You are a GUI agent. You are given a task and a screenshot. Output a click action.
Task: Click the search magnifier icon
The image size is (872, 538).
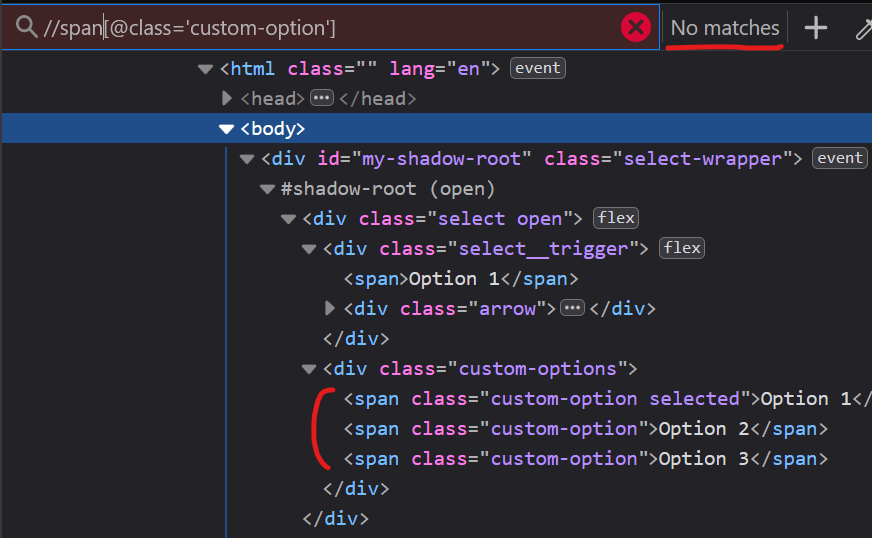28,28
